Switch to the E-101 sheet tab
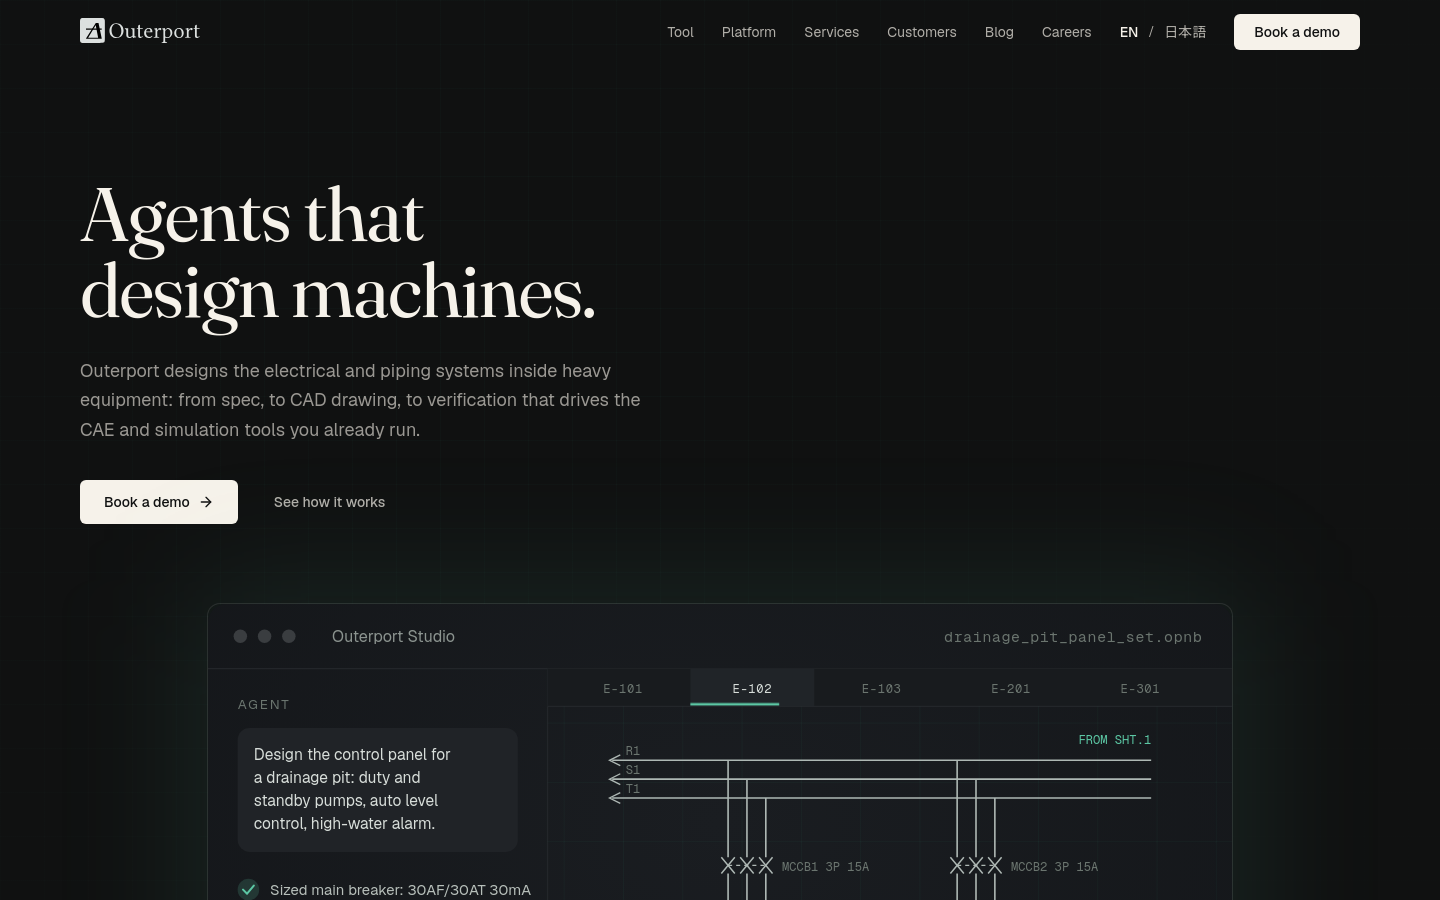Screen dimensions: 1440x900 (x=623, y=688)
